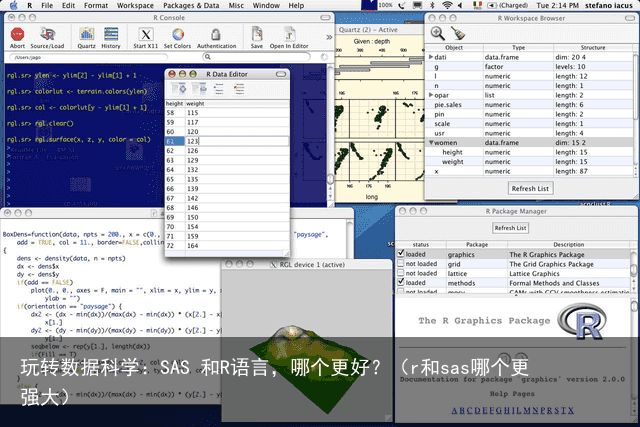Click the Structure column header

coord(593,47)
